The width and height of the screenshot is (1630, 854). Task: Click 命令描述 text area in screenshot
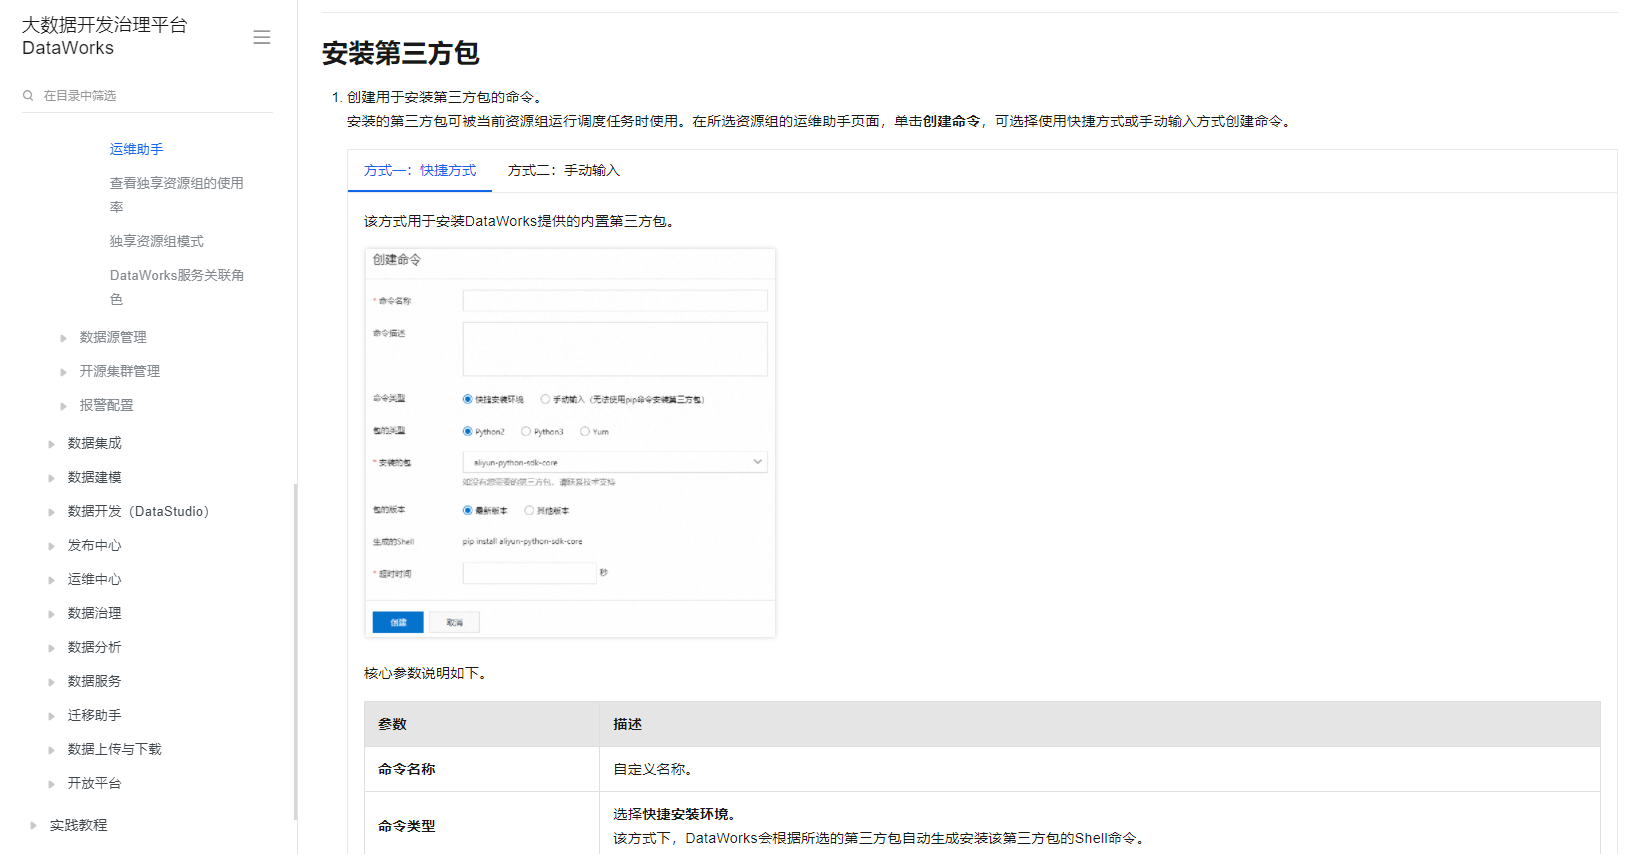click(615, 349)
